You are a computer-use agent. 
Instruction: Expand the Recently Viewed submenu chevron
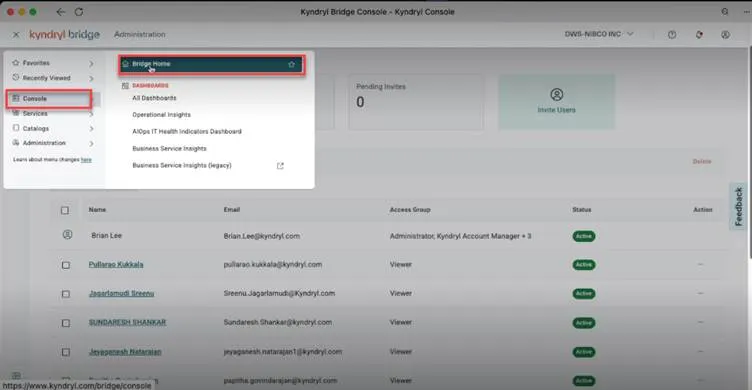pos(91,78)
